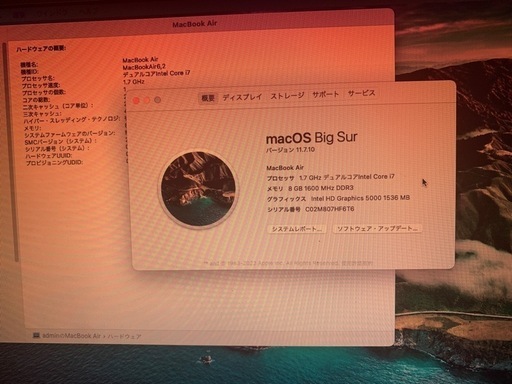Image resolution: width=512 pixels, height=384 pixels.
Task: Click the SMCバージョン（システム） label
Action: click(60, 141)
